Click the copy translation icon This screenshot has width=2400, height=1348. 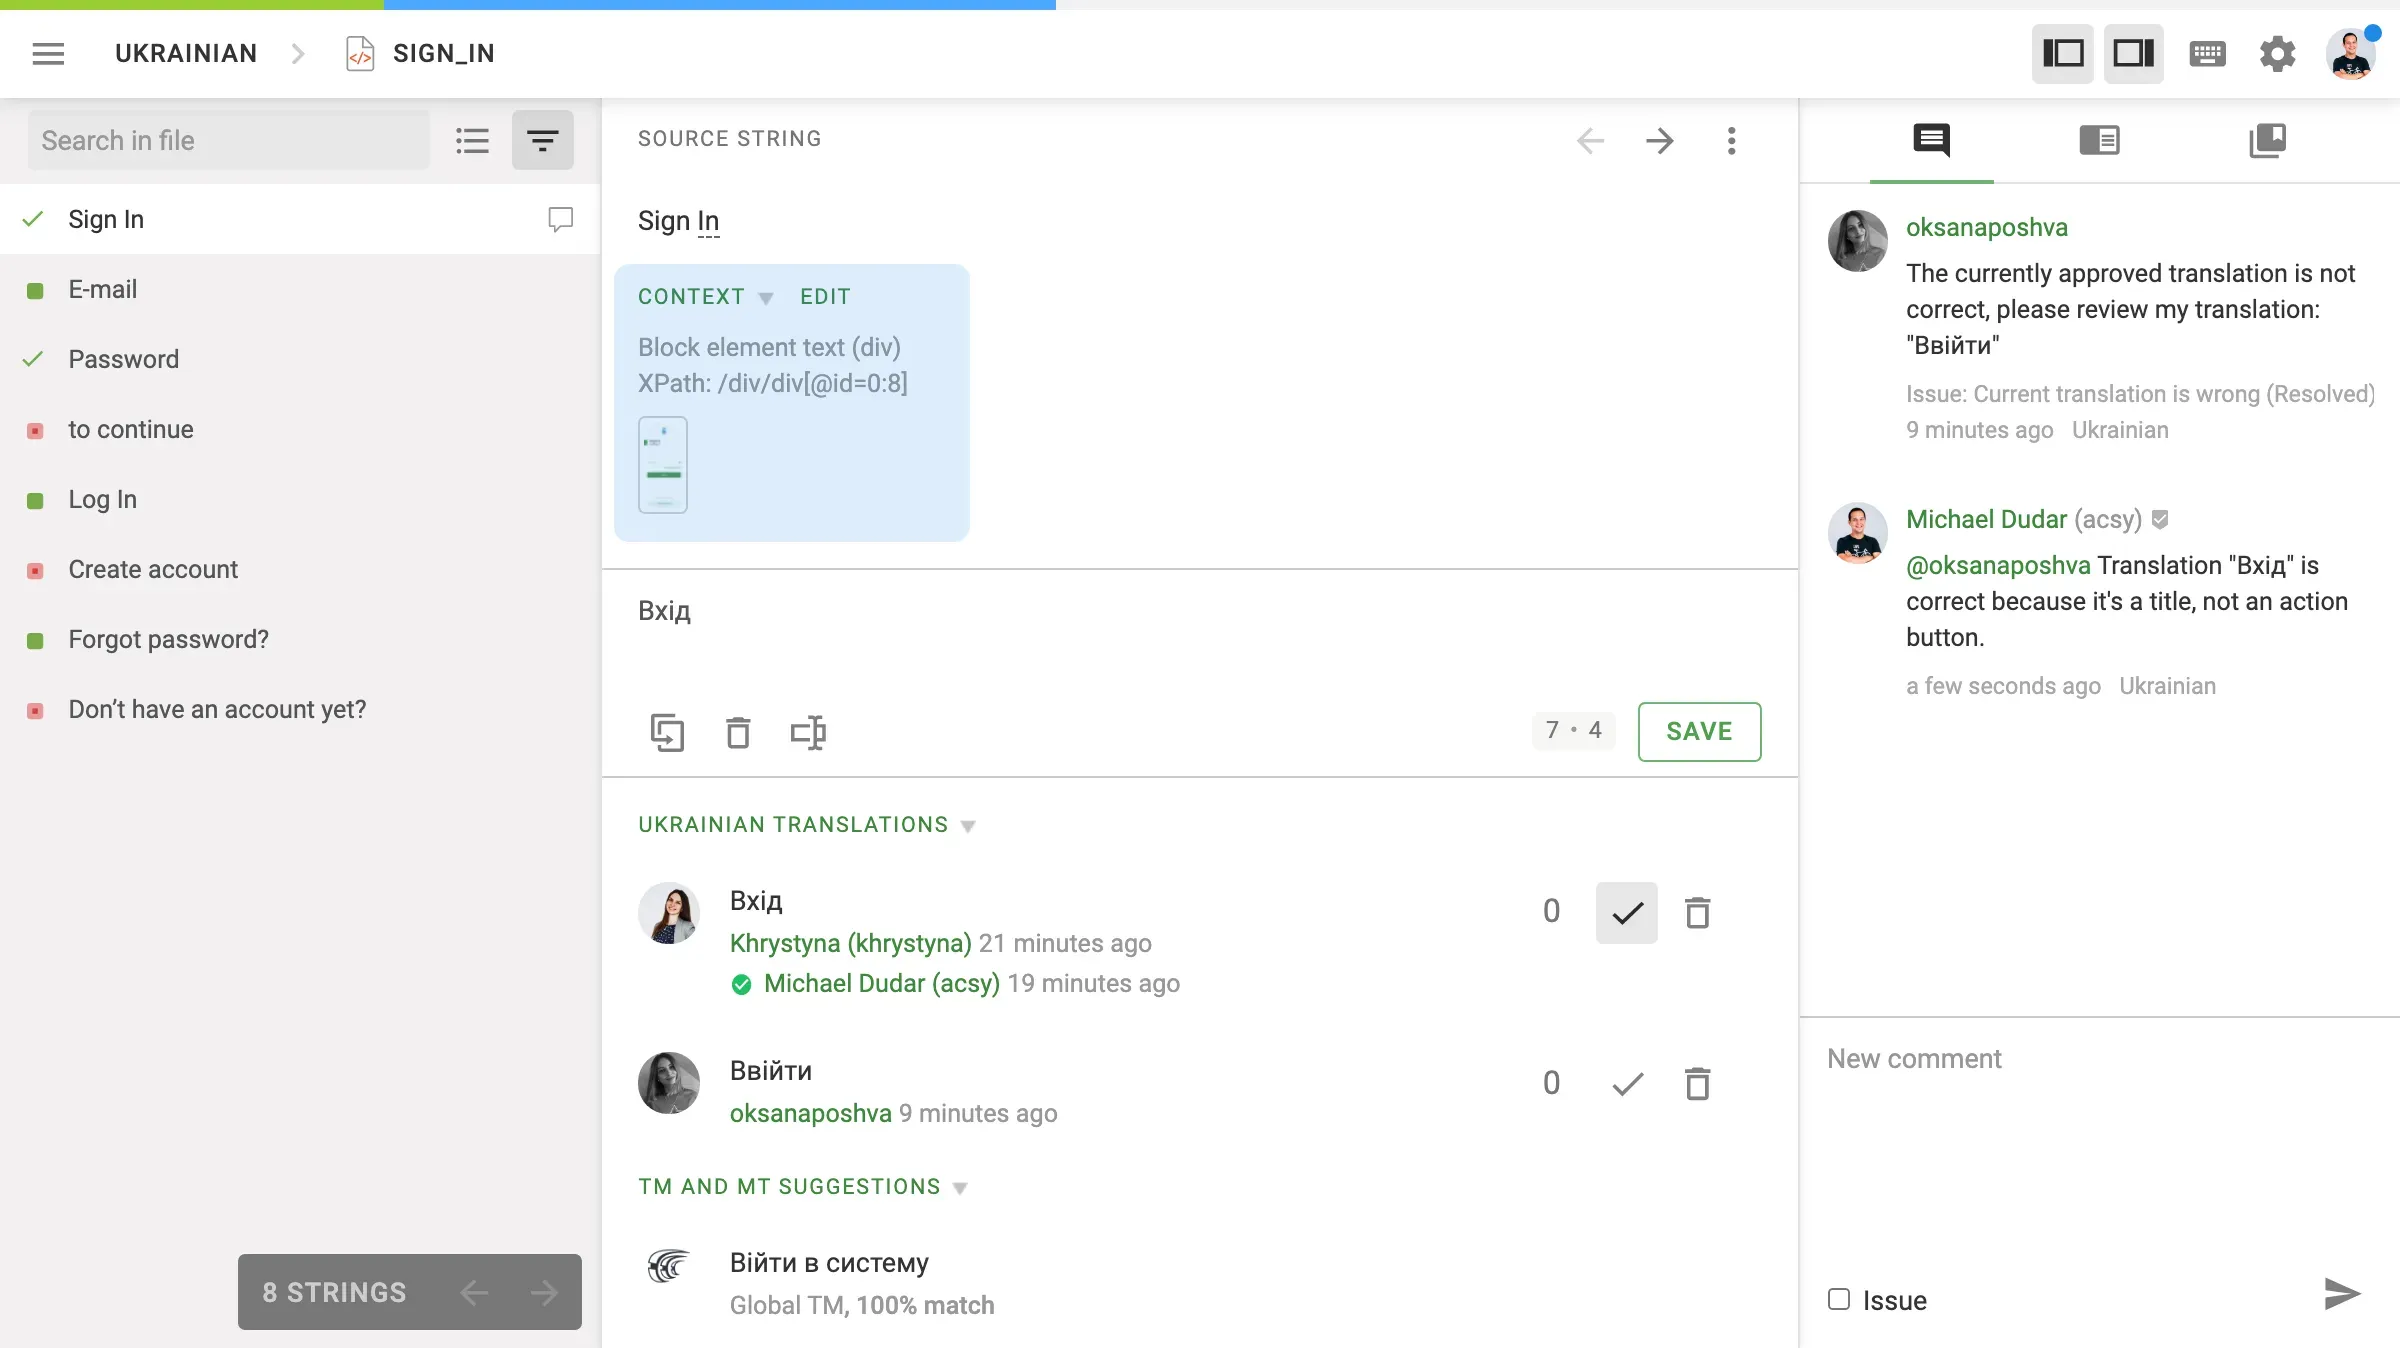(668, 732)
